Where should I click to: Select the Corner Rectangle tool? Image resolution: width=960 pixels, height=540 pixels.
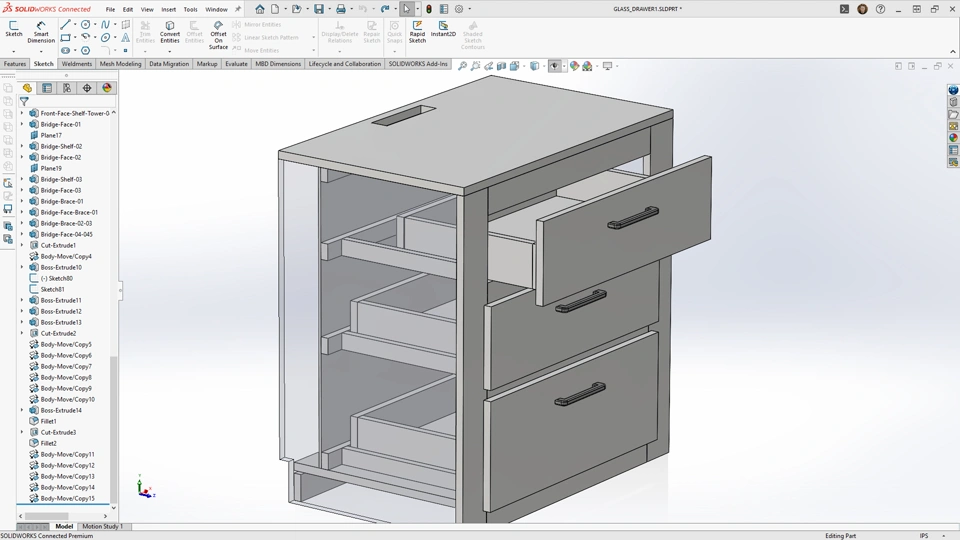[x=65, y=38]
